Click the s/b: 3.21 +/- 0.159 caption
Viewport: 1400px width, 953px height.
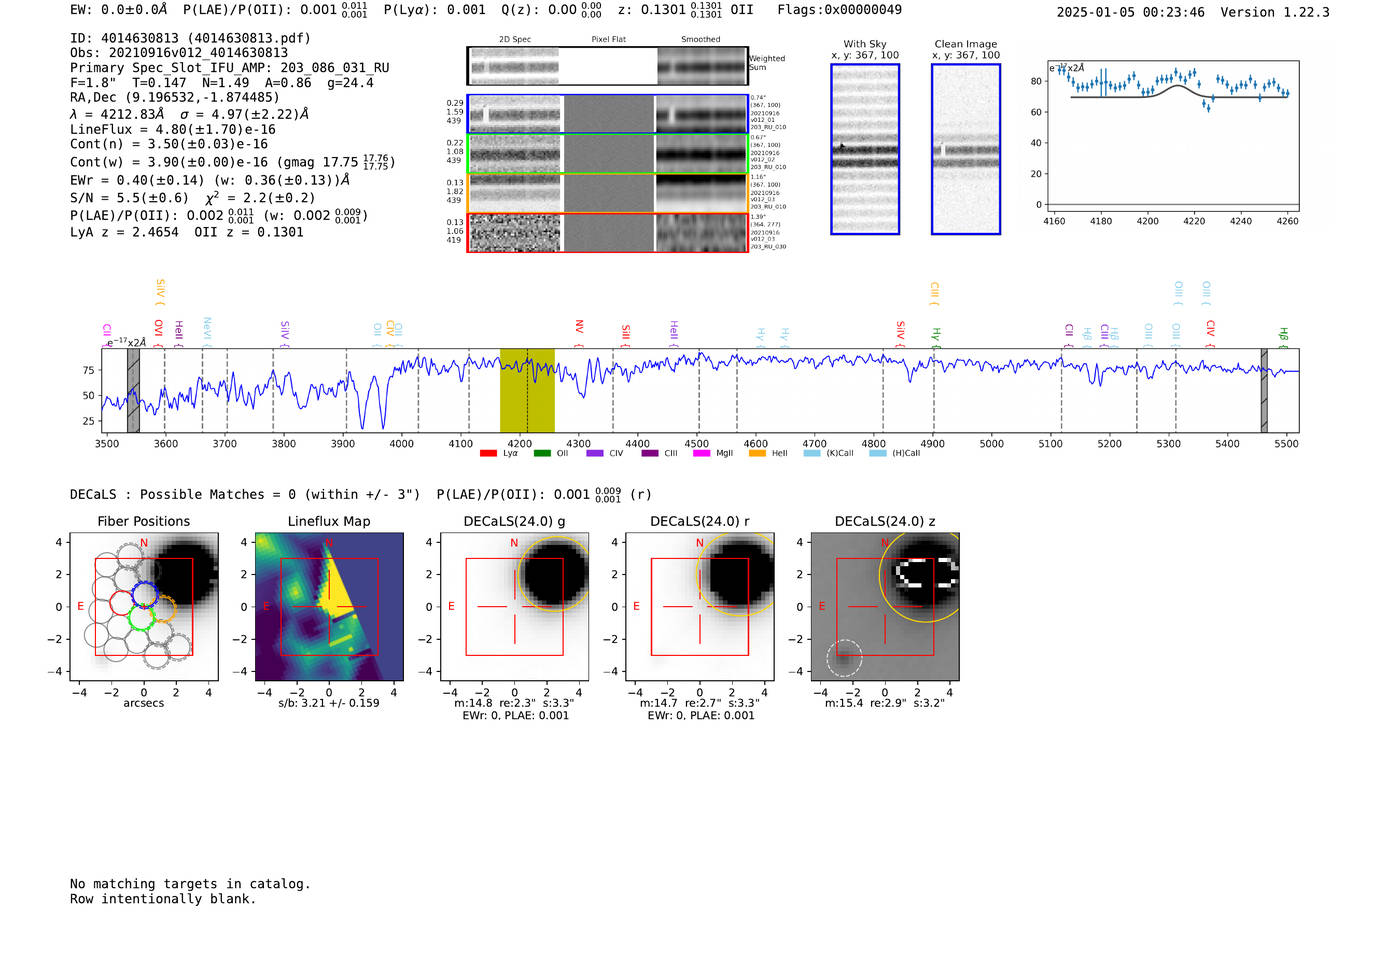[x=329, y=703]
